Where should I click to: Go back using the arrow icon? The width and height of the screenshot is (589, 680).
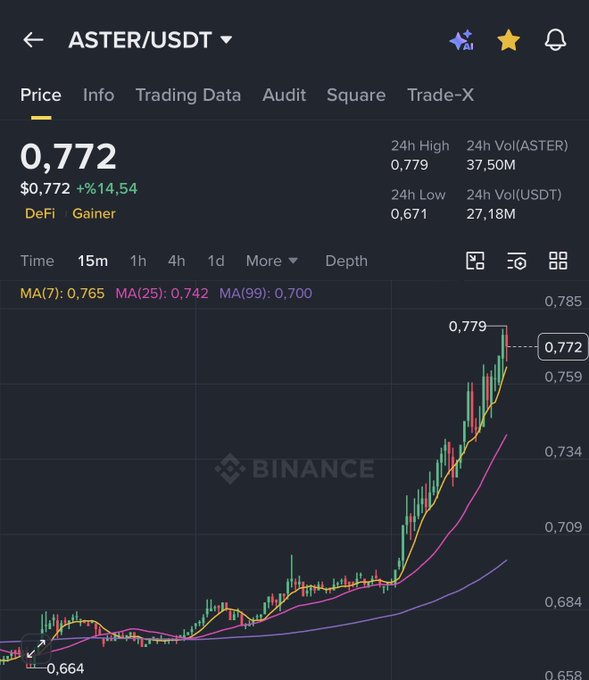click(x=33, y=40)
